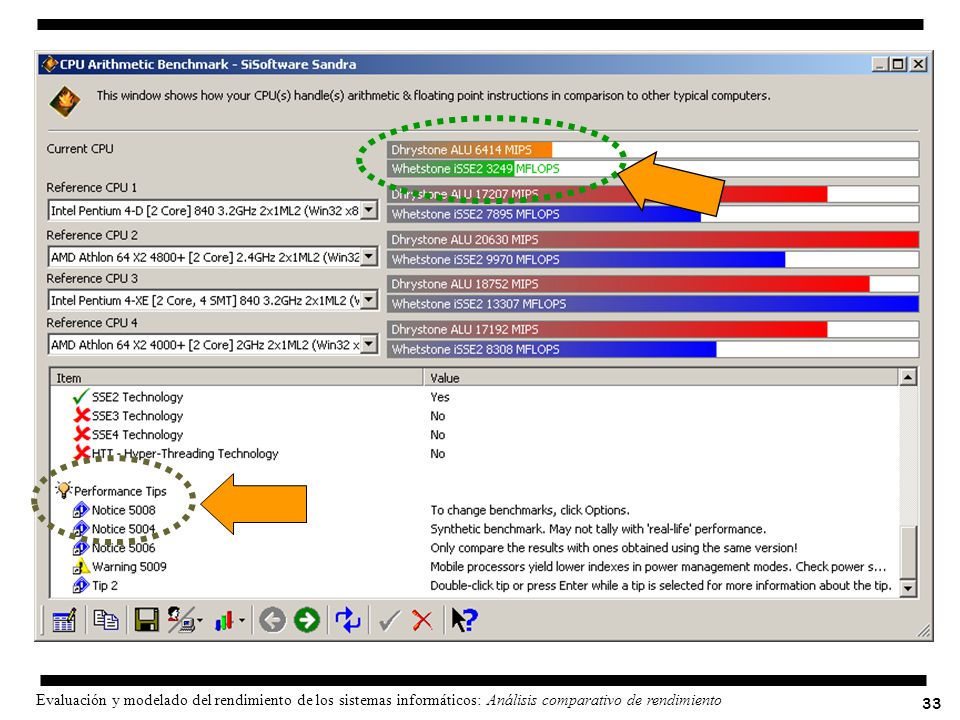Screen dimensions: 960x720
Task: Click the blue Refresh arrows icon
Action: (348, 620)
